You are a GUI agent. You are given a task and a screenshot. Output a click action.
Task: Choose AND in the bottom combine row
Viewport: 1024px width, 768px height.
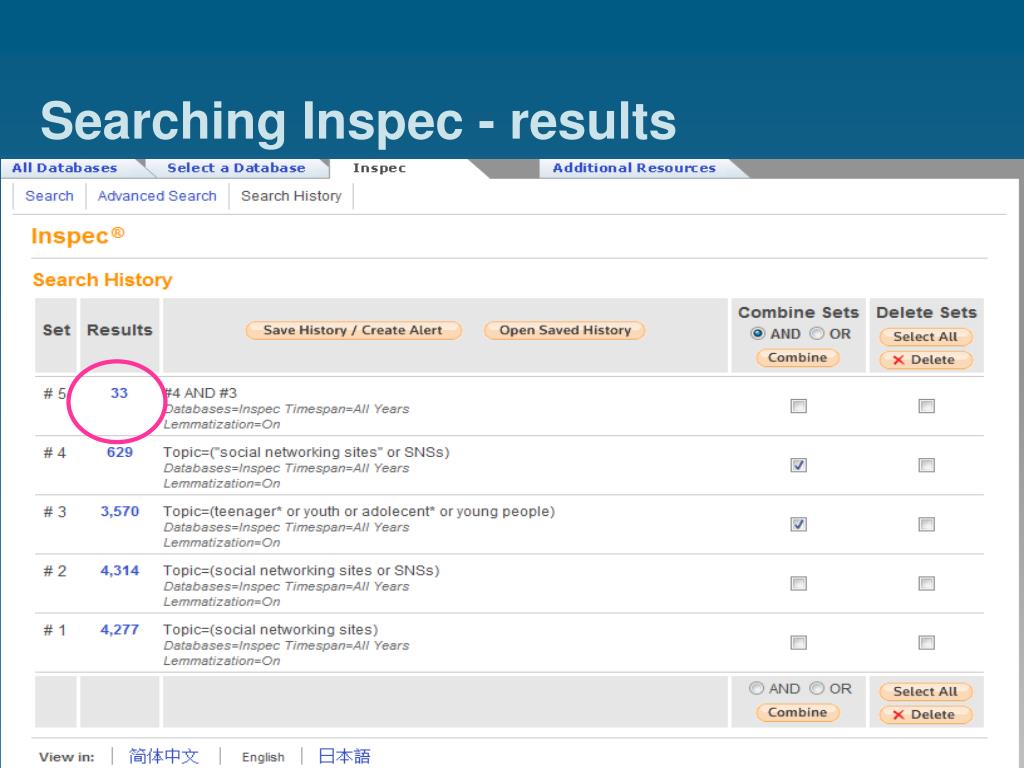click(x=756, y=688)
